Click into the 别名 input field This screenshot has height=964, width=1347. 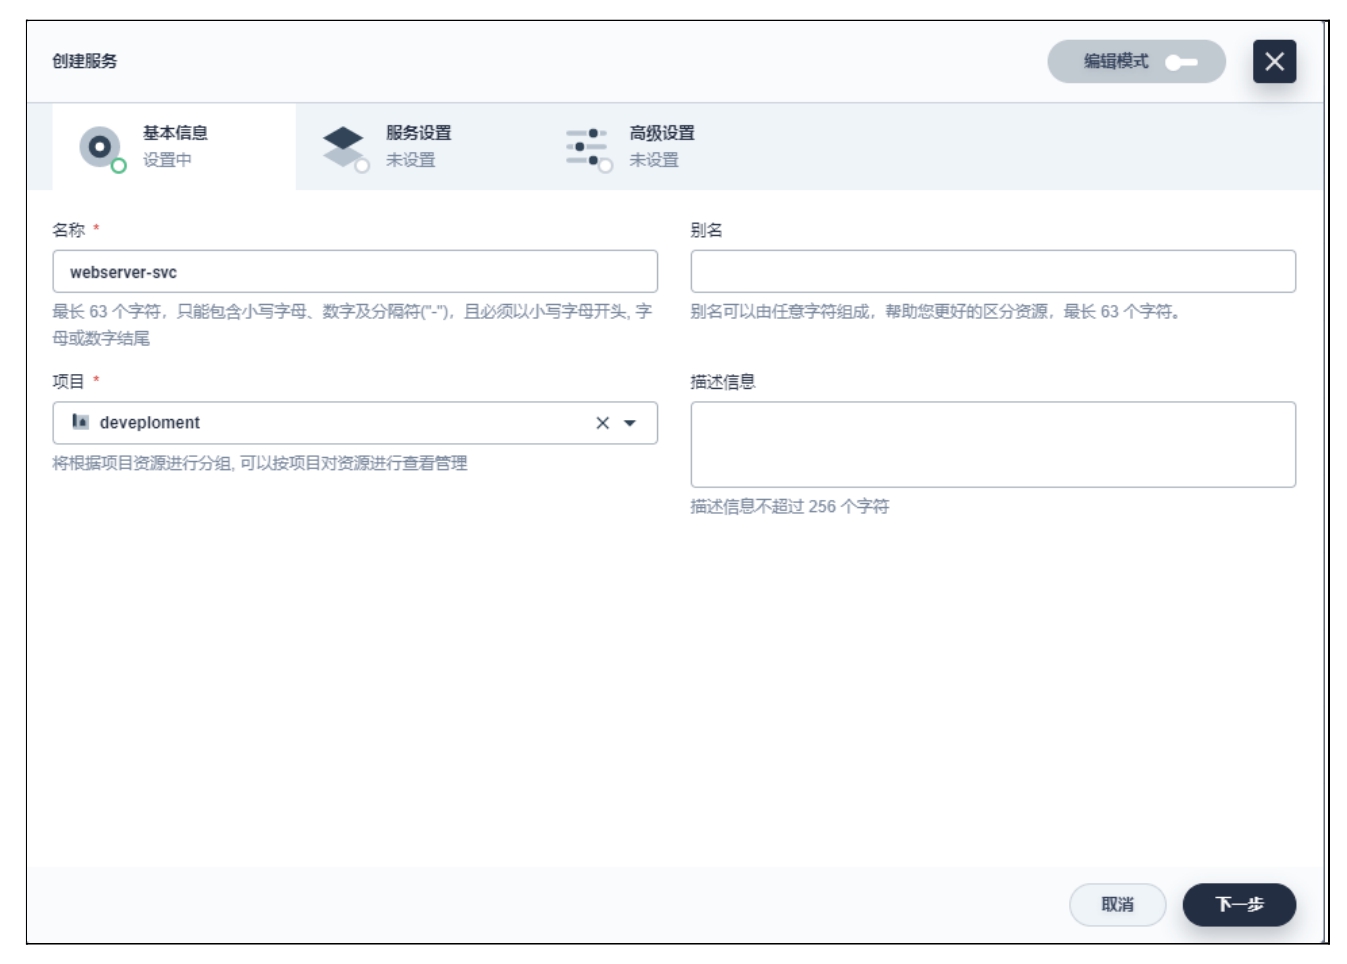click(x=992, y=272)
